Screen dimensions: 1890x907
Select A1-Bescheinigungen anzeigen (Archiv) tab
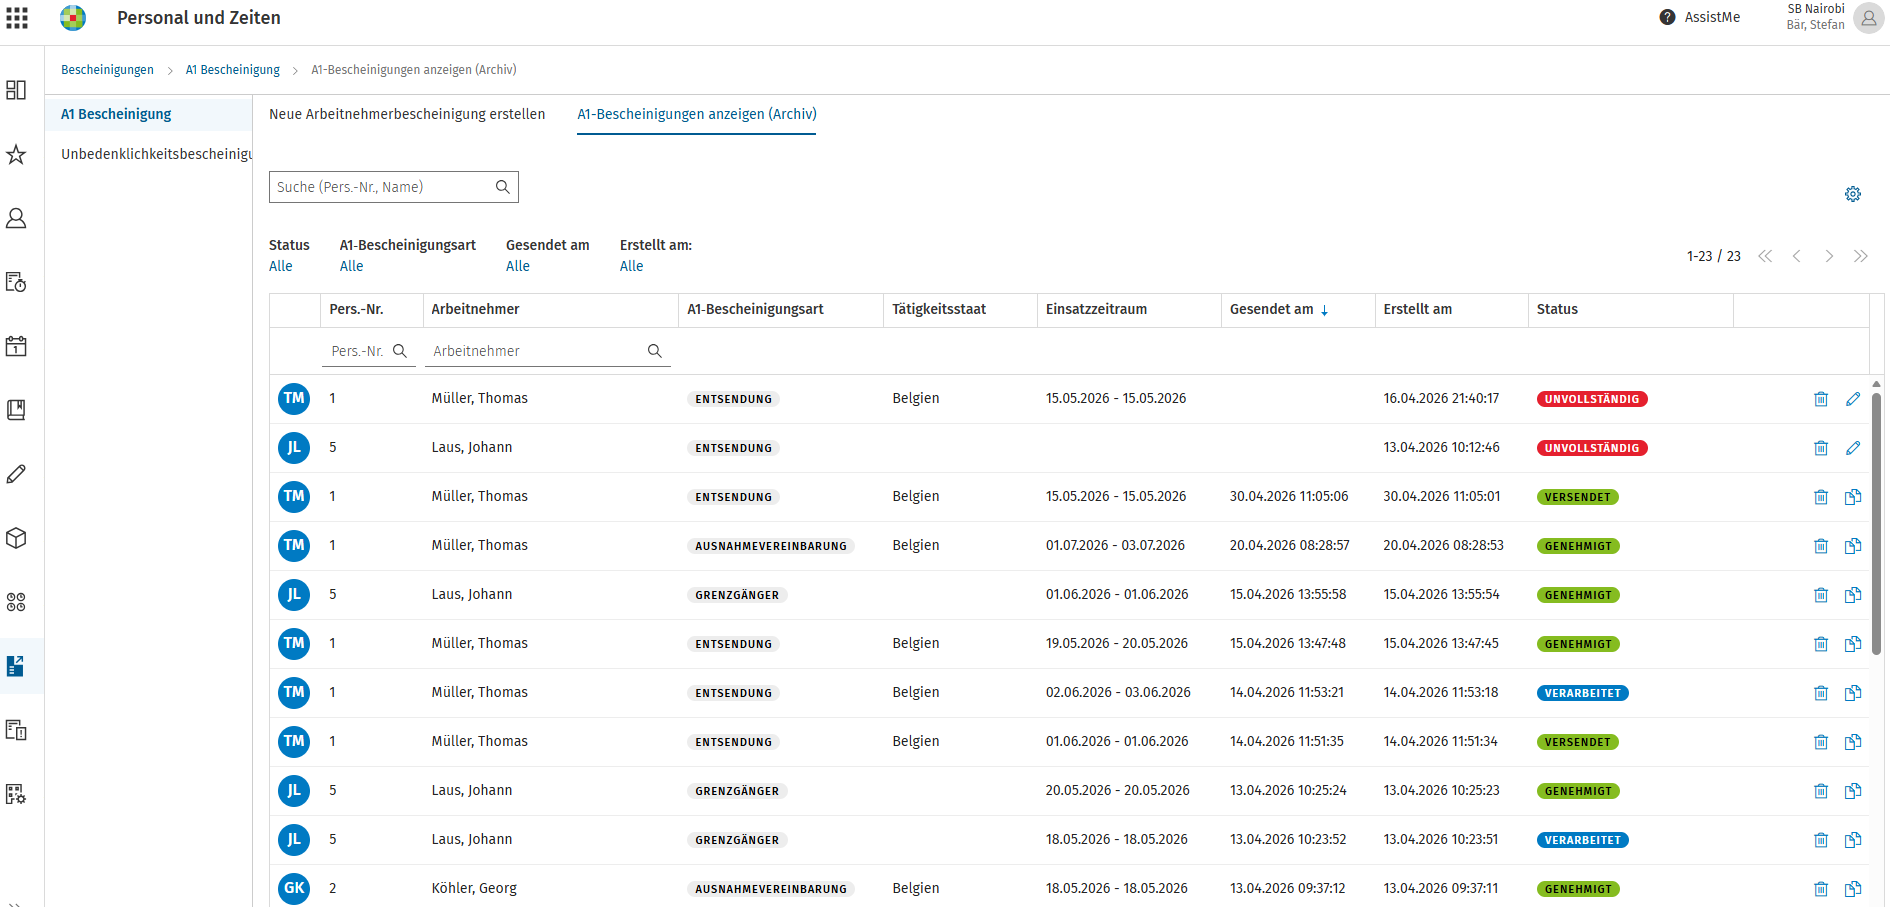(x=697, y=114)
